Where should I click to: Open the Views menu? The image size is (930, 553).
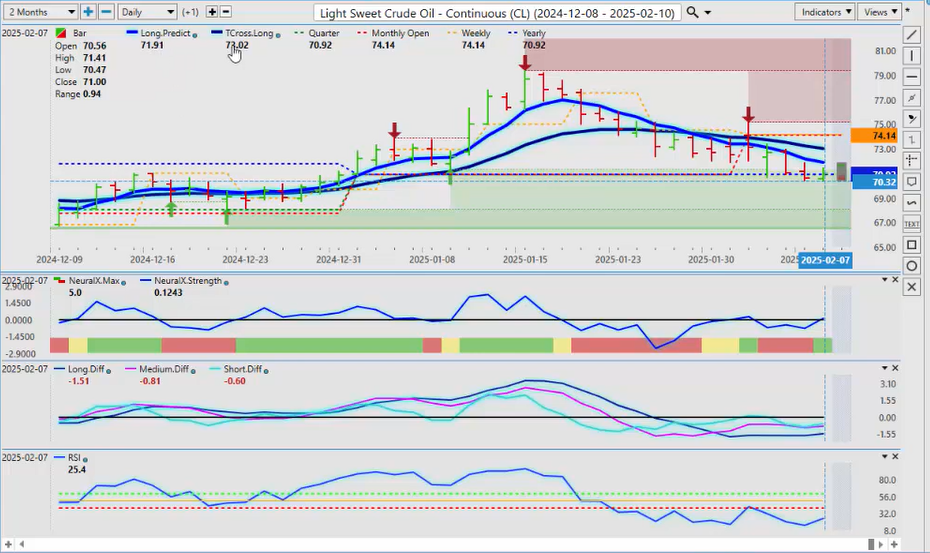(x=879, y=12)
